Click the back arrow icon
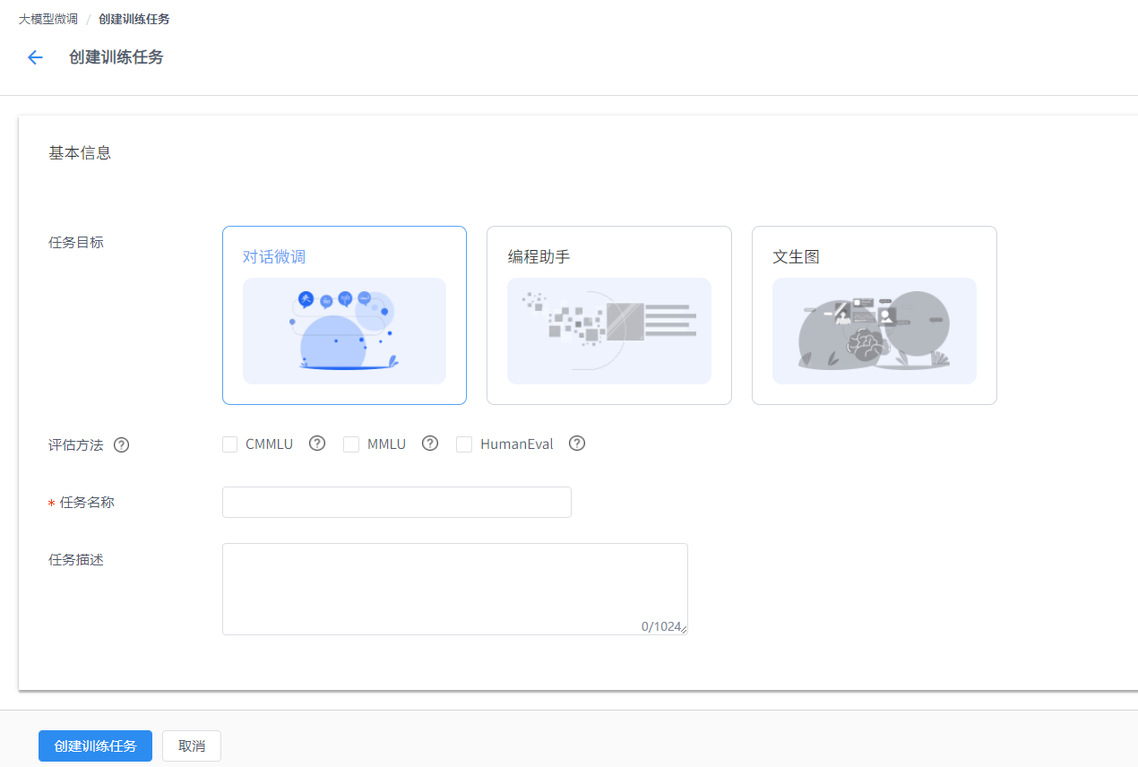1138x767 pixels. pyautogui.click(x=35, y=58)
